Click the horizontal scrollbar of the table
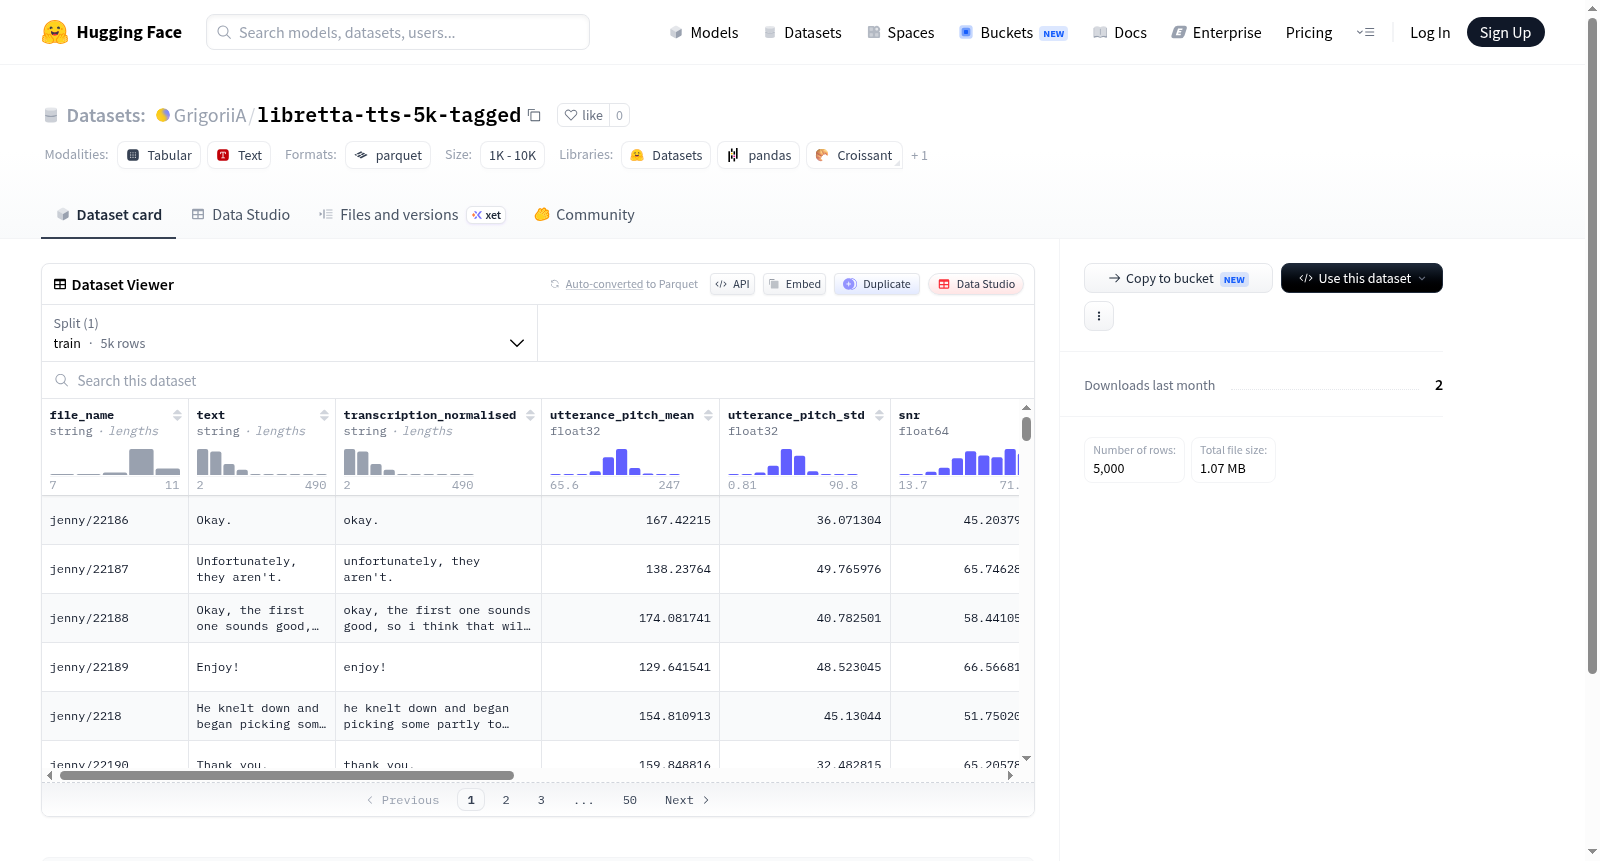 click(x=287, y=775)
